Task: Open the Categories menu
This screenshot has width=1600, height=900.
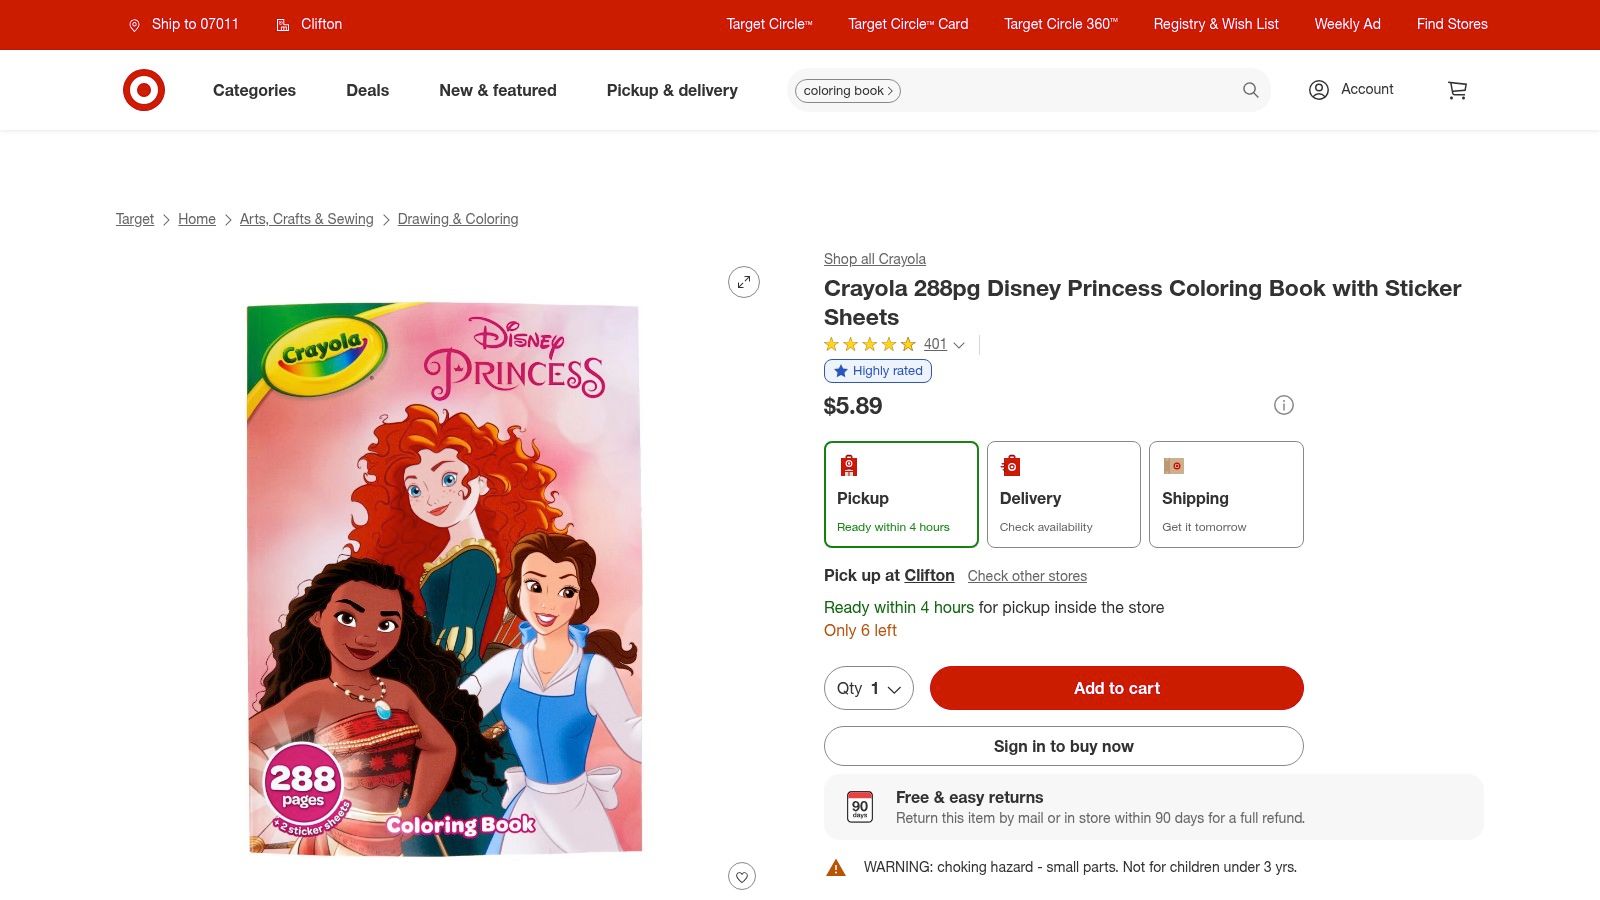Action: pos(253,90)
